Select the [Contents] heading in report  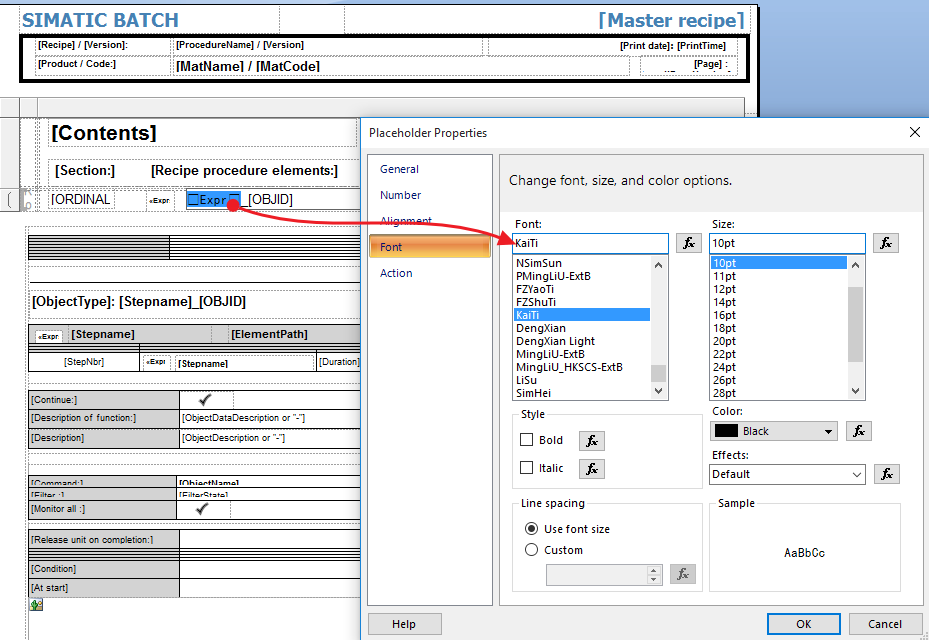coord(104,133)
